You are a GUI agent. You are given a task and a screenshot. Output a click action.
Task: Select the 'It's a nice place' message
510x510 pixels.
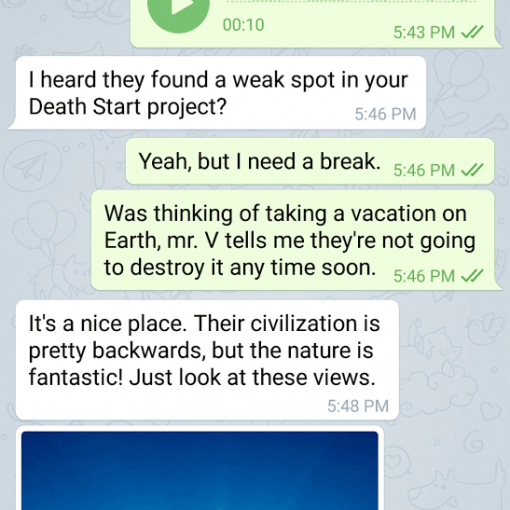(x=207, y=360)
